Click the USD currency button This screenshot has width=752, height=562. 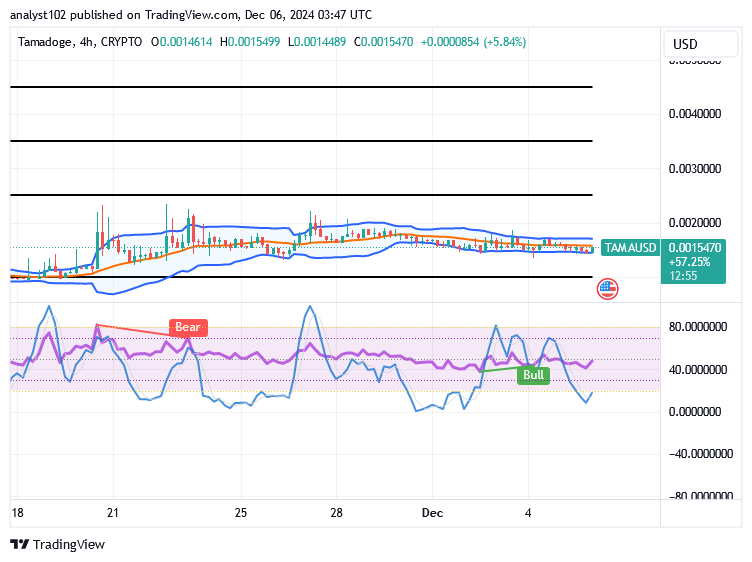(x=700, y=44)
